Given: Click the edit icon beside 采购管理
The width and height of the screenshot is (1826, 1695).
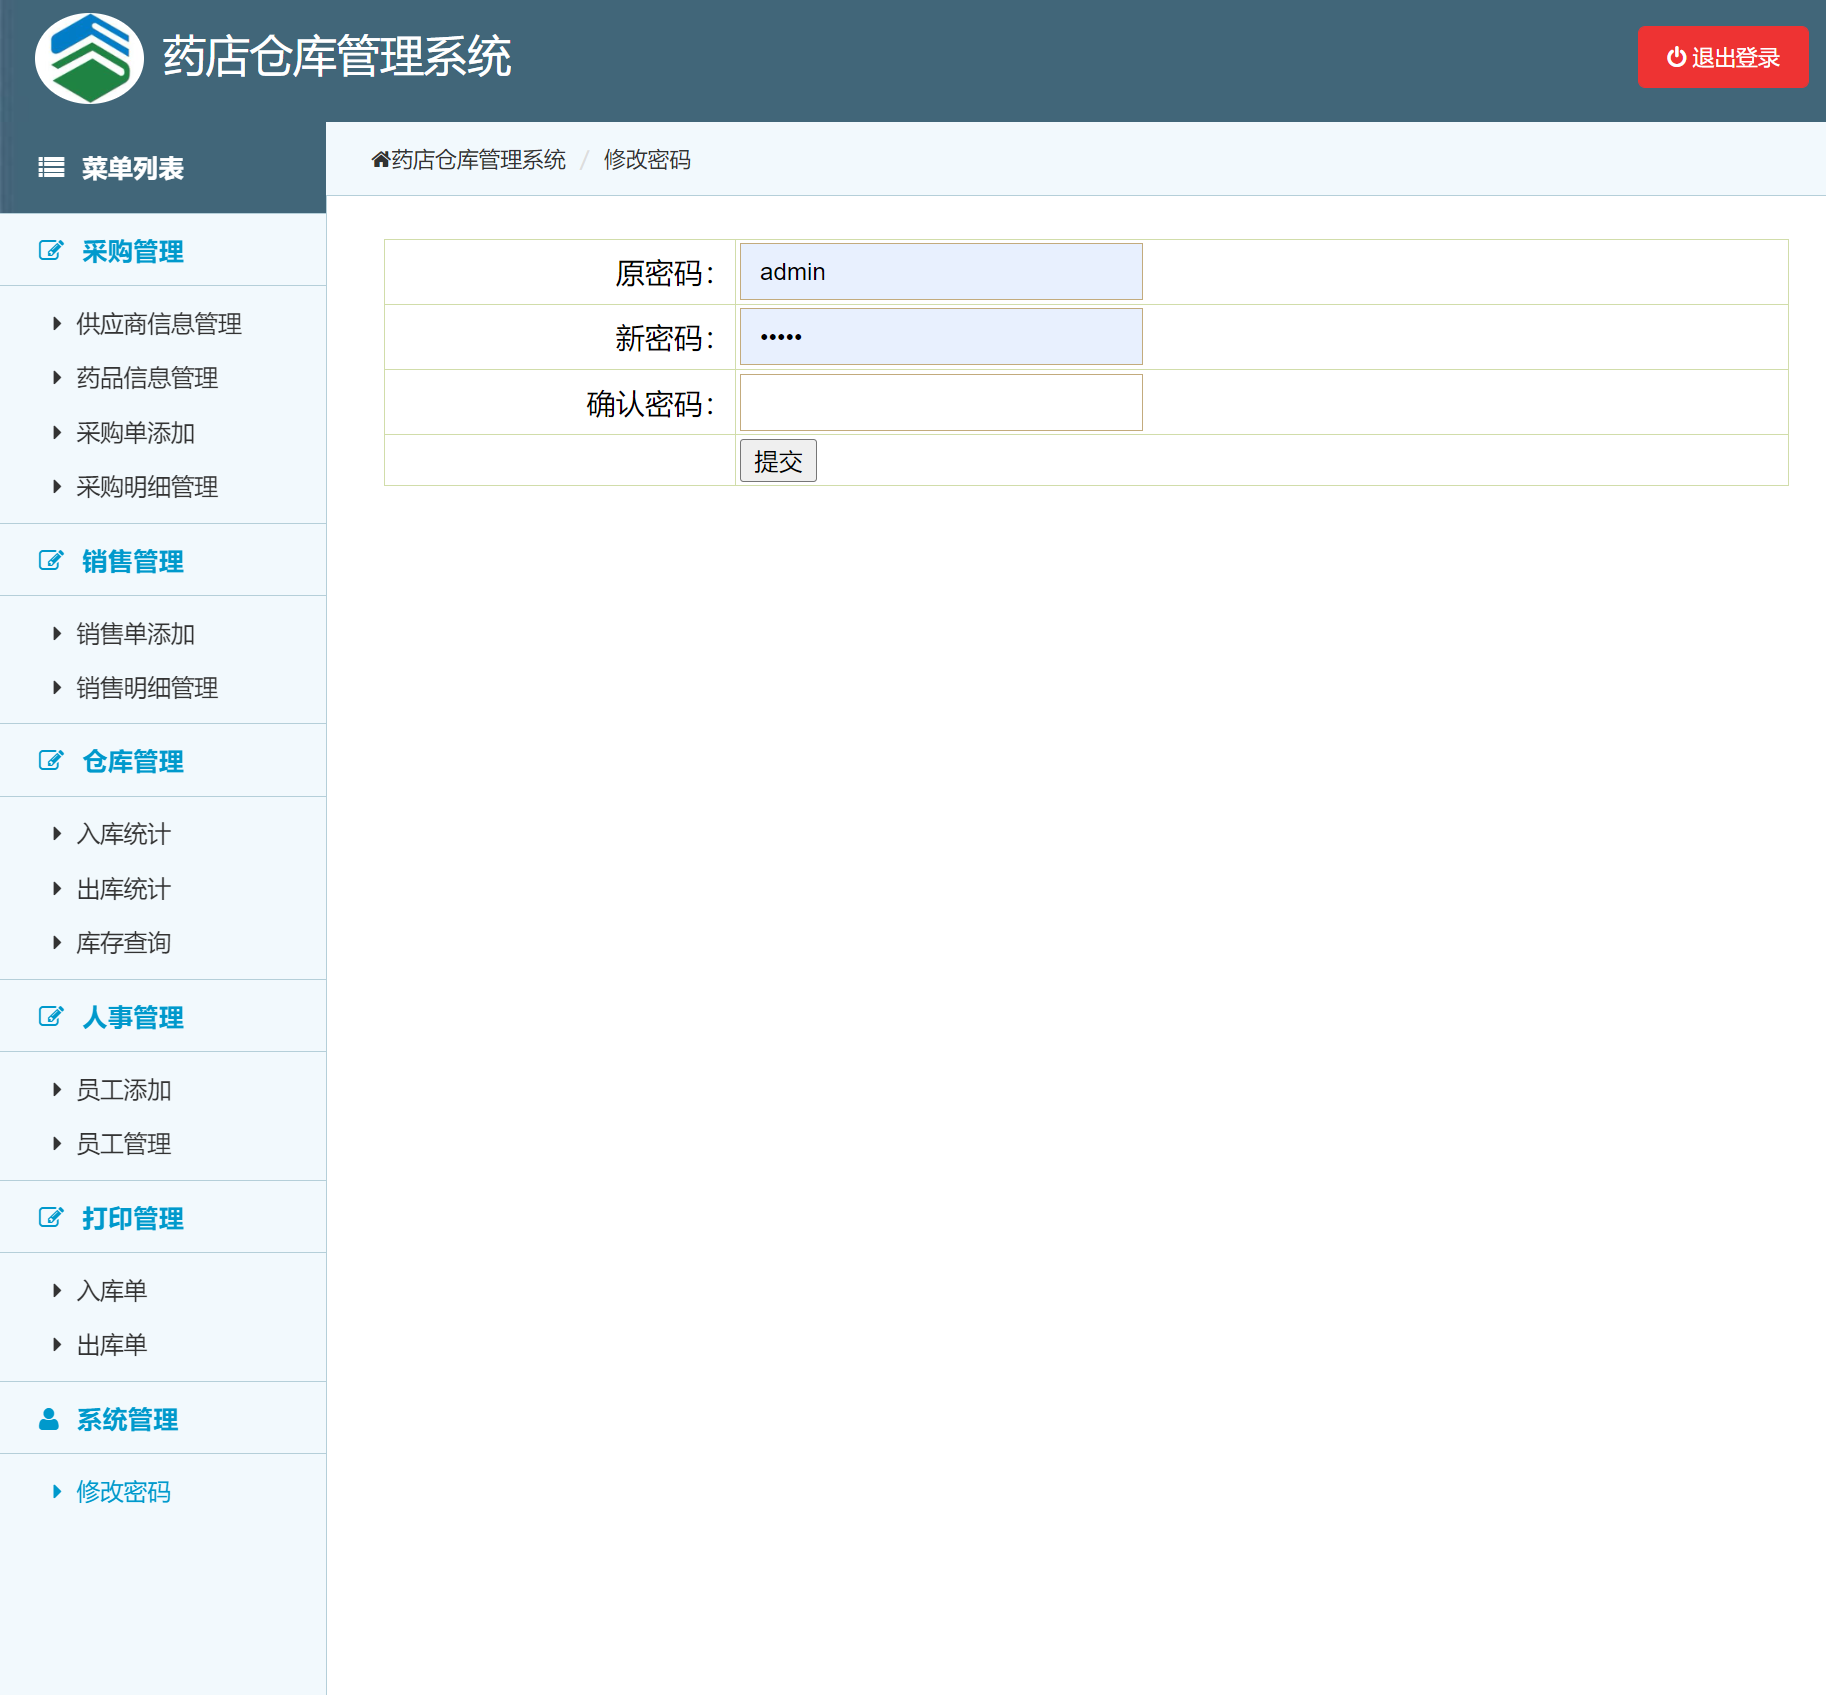Looking at the screenshot, I should [50, 251].
